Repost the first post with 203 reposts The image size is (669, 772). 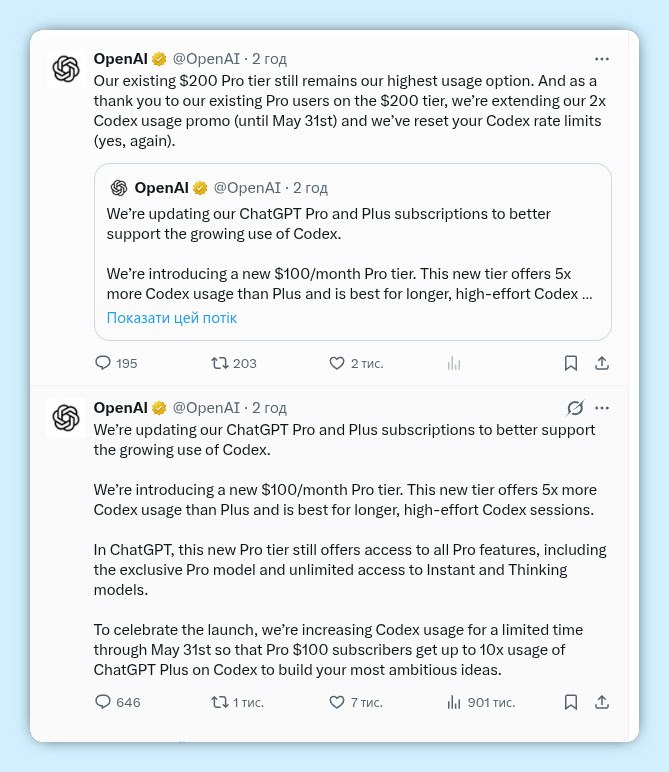[x=220, y=363]
